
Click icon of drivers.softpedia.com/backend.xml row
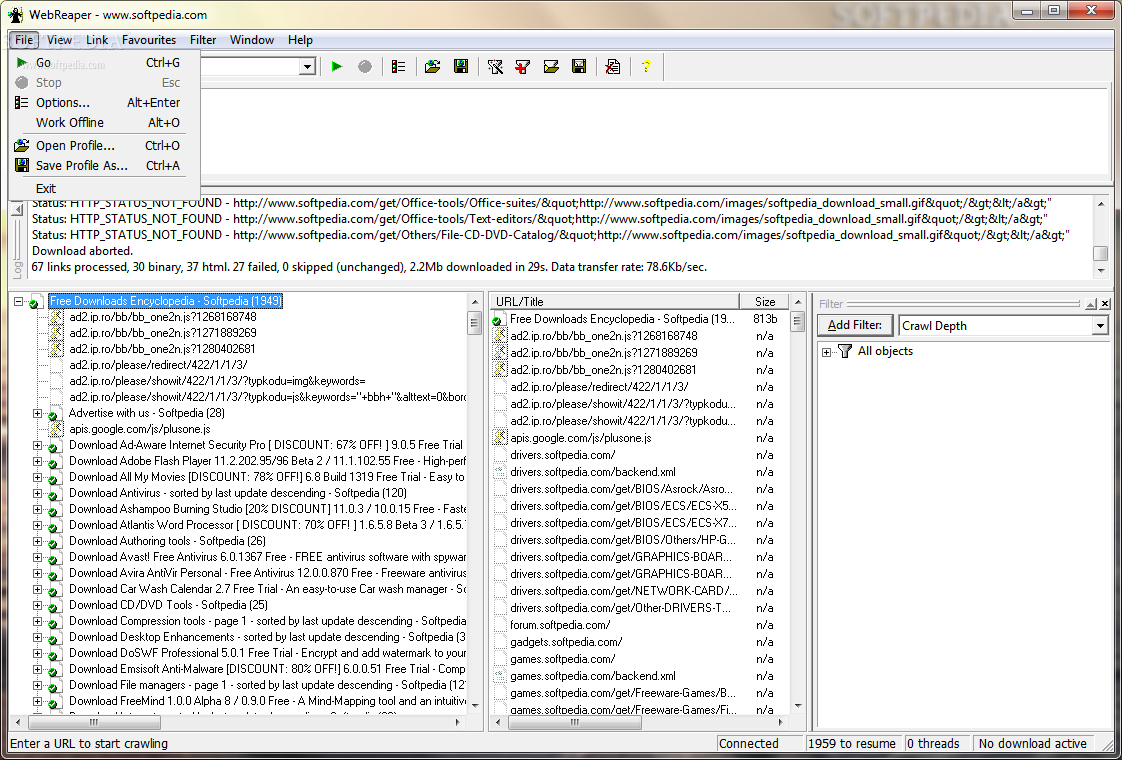(x=499, y=472)
